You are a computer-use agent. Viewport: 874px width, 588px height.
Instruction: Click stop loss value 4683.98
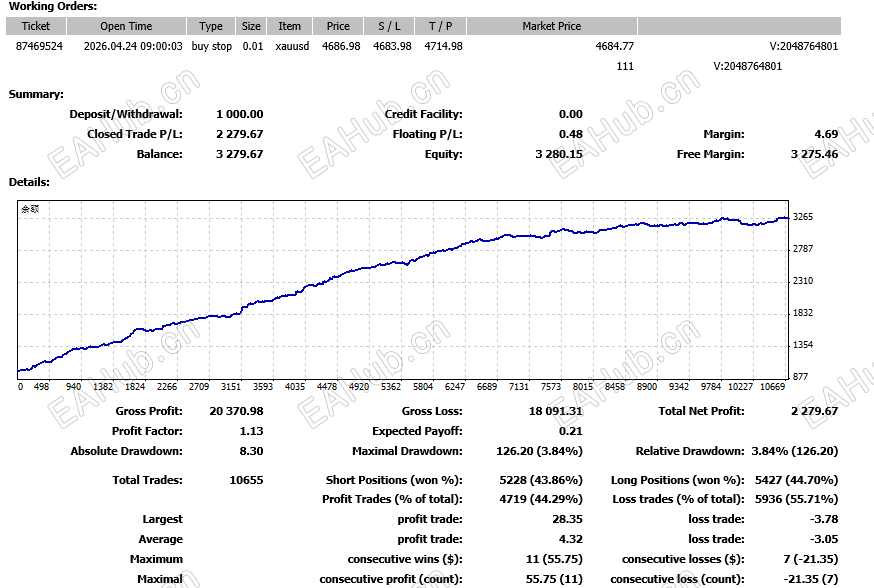392,46
